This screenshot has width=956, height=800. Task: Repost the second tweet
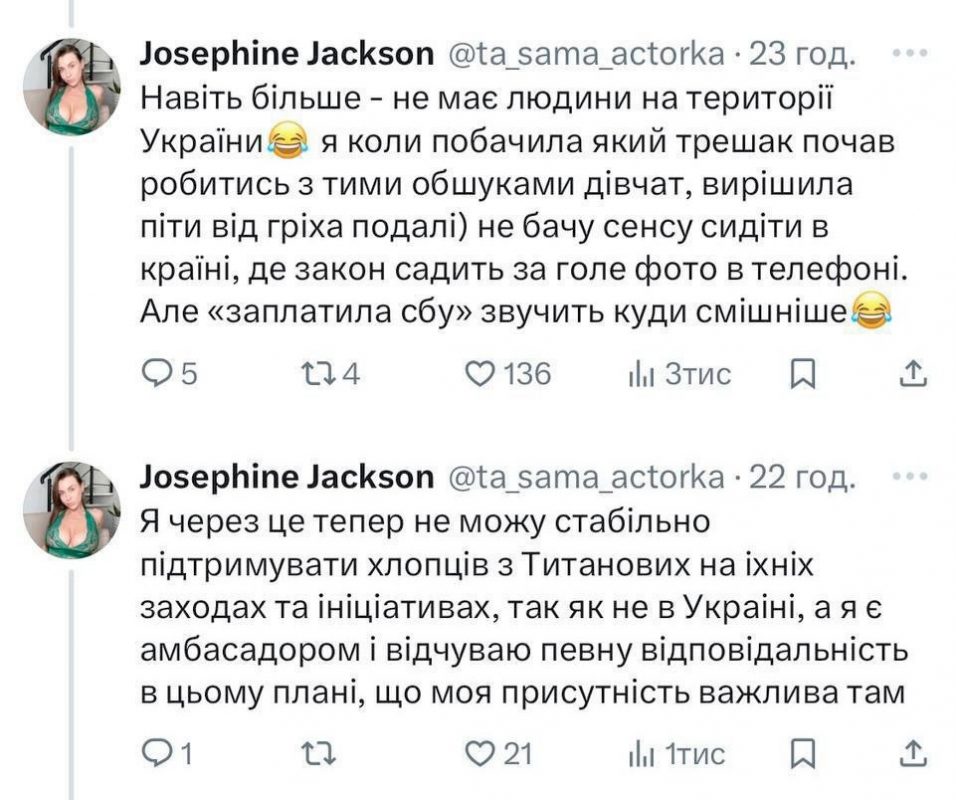point(317,752)
